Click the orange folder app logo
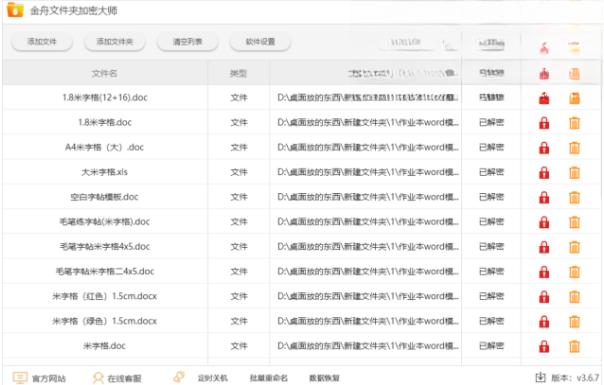The width and height of the screenshot is (604, 385). (x=15, y=10)
